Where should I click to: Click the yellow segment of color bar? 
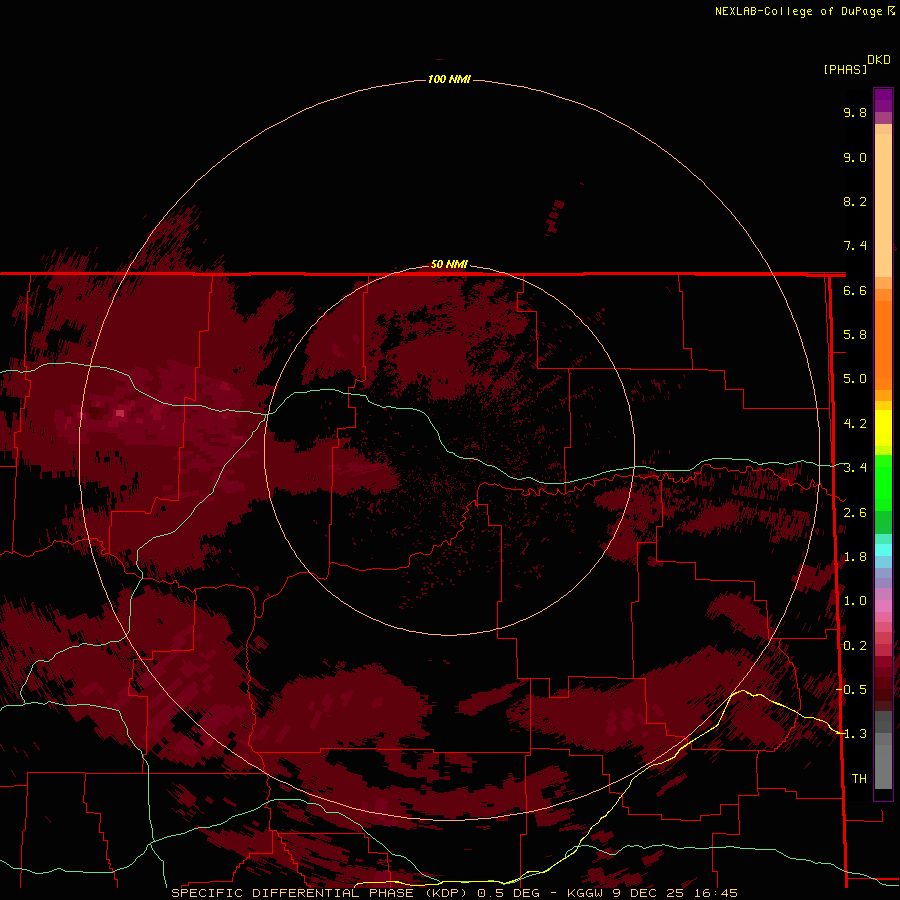[883, 428]
